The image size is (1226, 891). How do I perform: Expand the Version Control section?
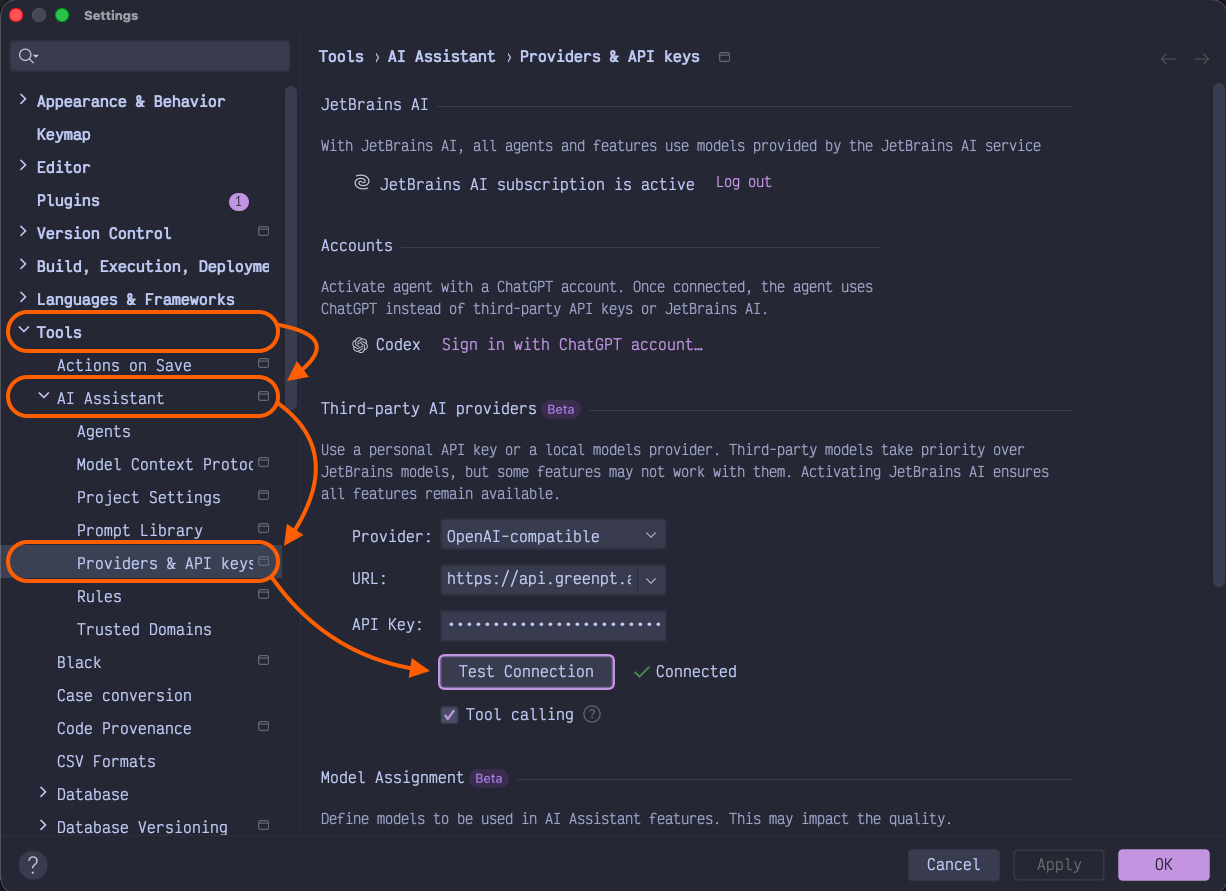click(23, 232)
